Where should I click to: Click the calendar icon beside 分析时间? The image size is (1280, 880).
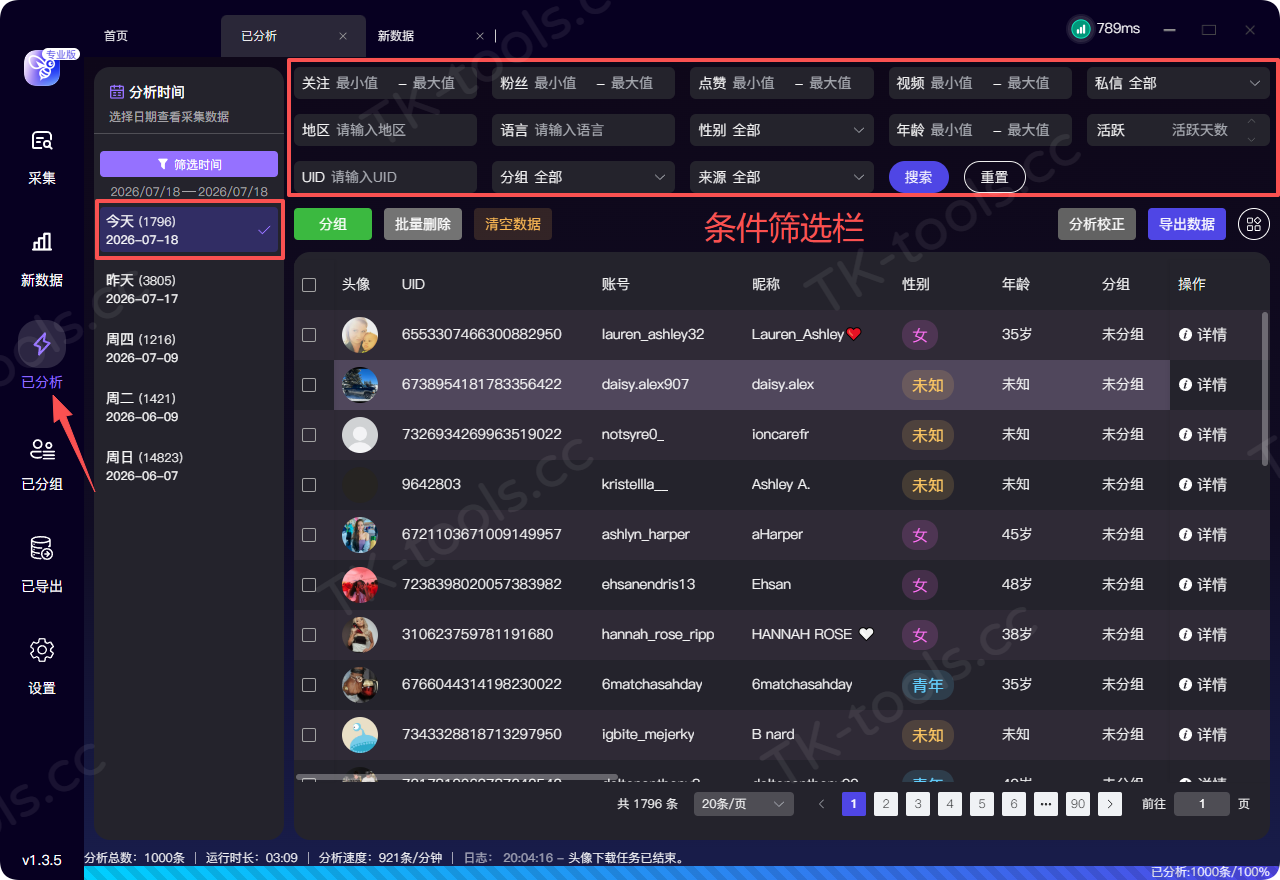(x=117, y=92)
